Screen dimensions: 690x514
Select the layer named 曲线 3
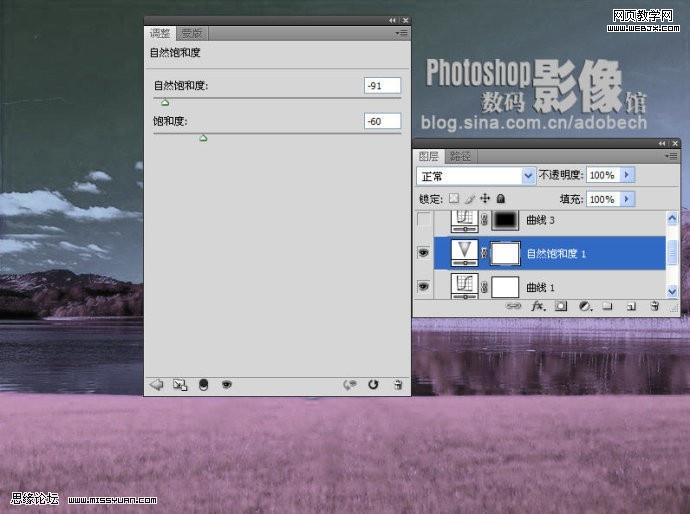pyautogui.click(x=540, y=220)
